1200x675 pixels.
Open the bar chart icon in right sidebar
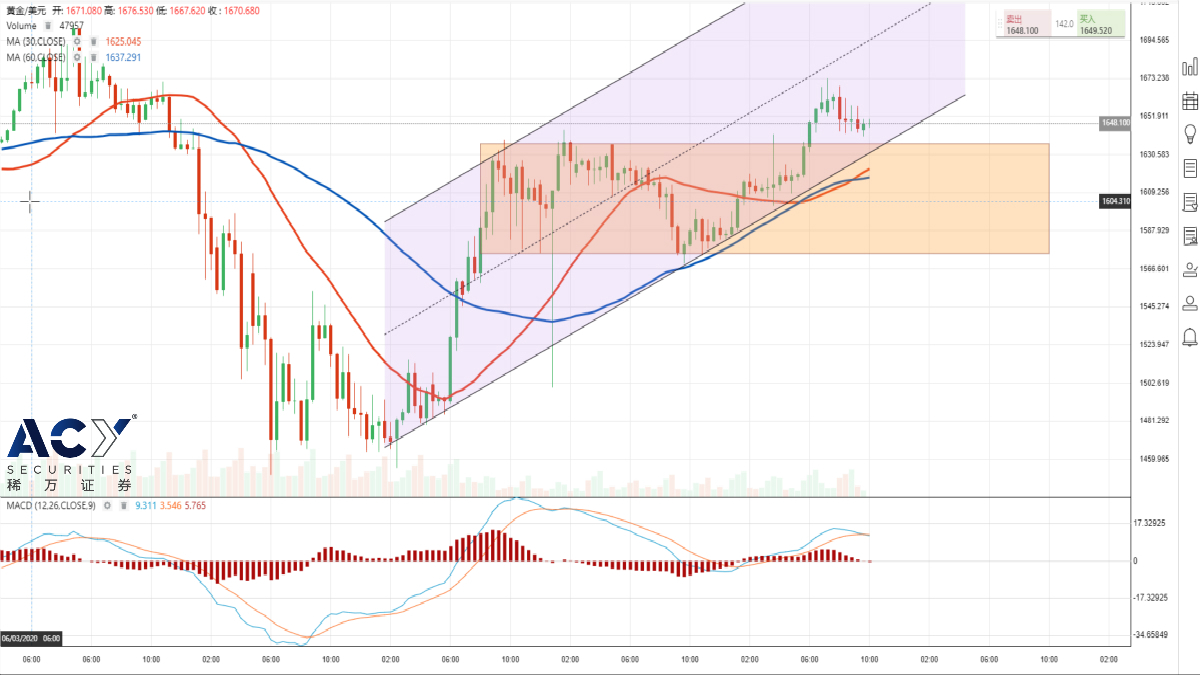click(1190, 67)
